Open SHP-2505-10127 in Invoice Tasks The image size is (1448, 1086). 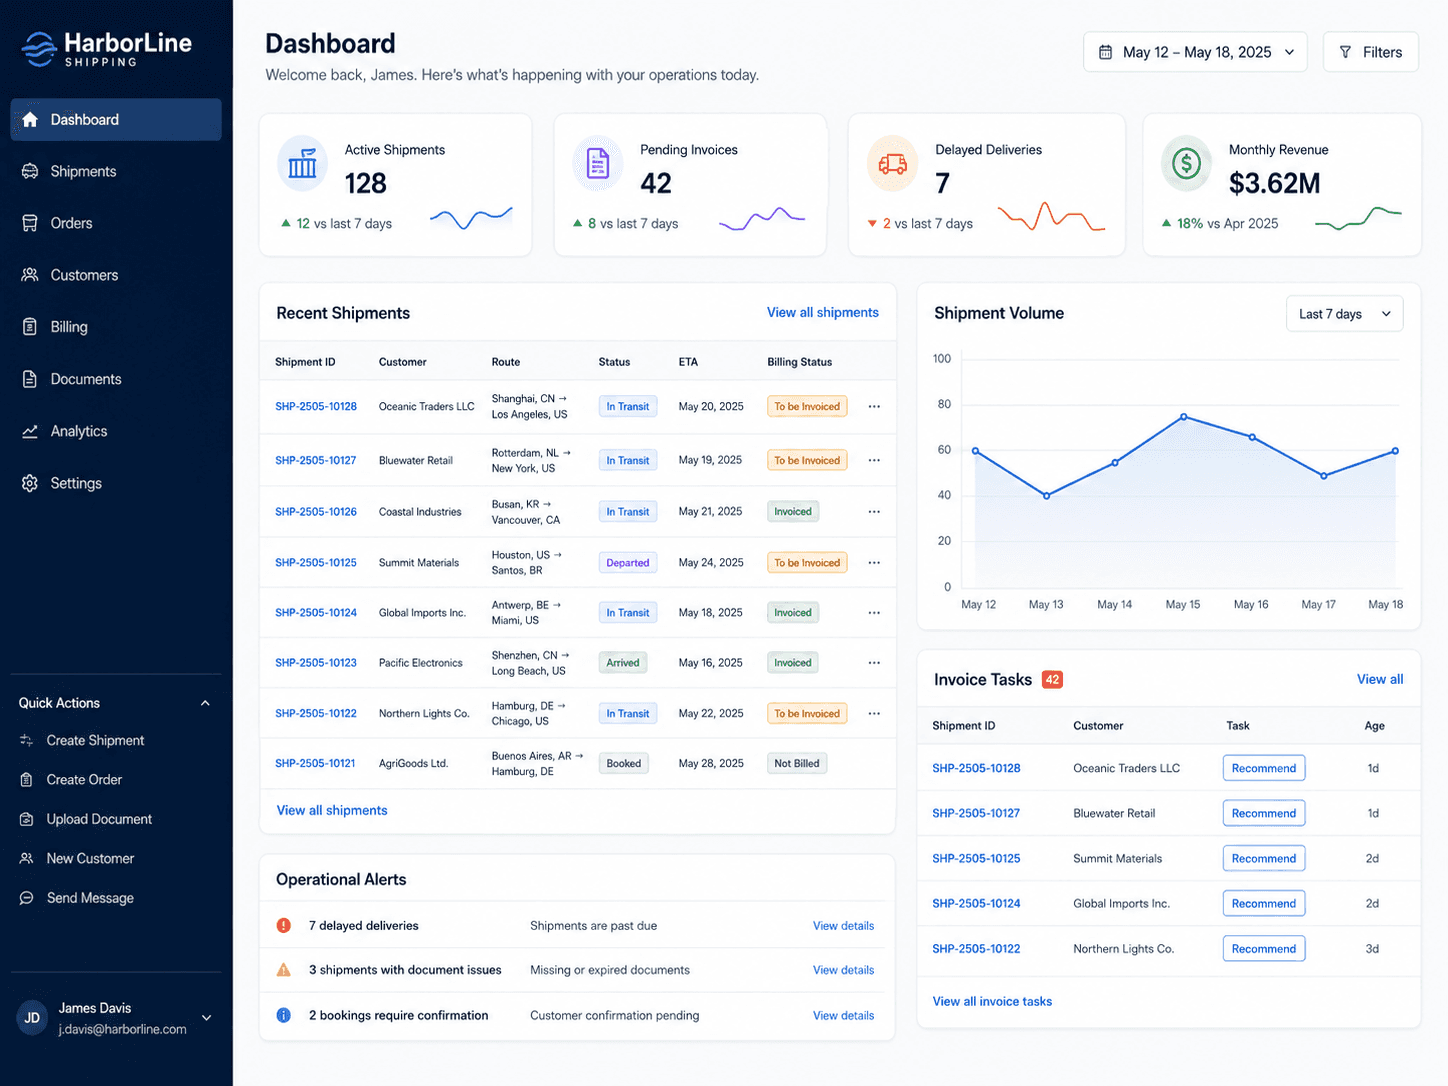pyautogui.click(x=976, y=814)
